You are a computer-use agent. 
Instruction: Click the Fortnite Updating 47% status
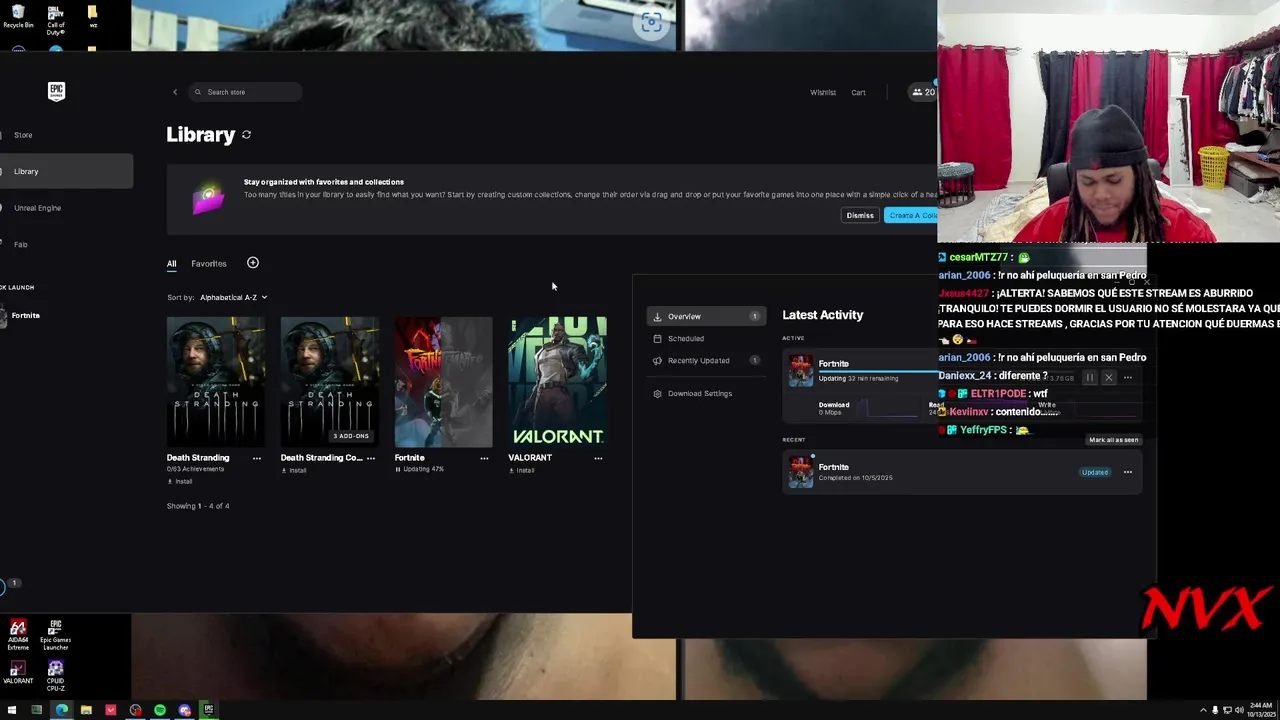[x=420, y=469]
